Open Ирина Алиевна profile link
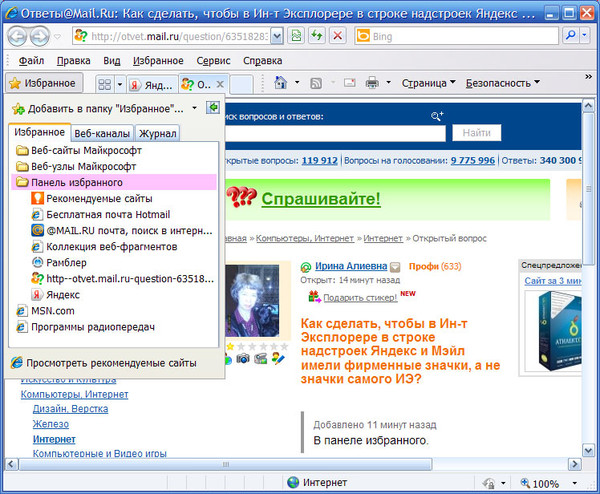600x494 pixels. pos(351,266)
